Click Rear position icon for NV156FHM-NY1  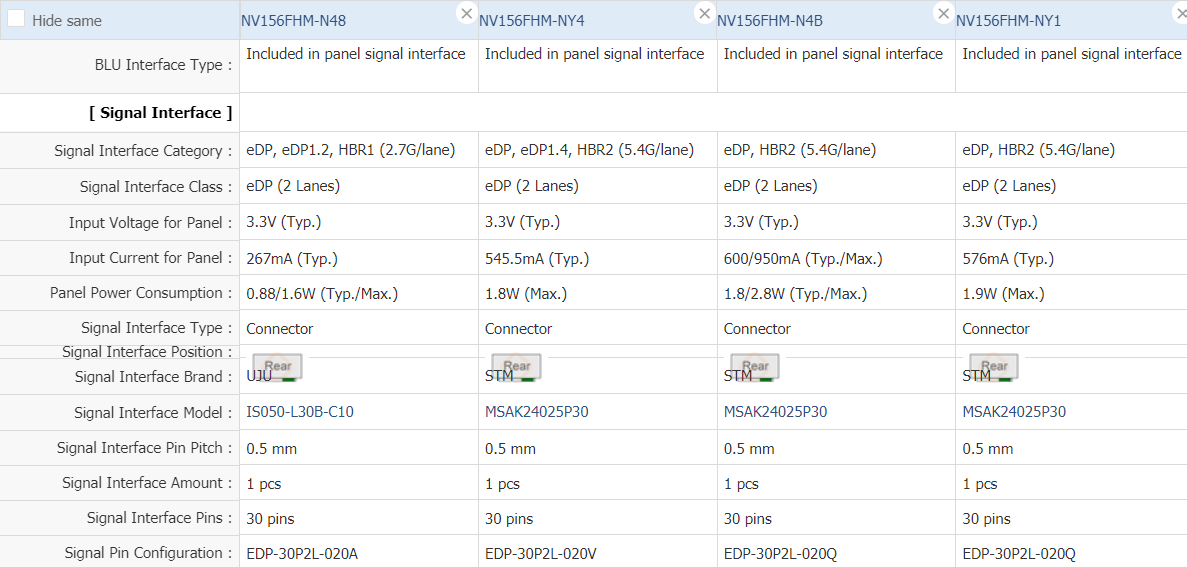tap(994, 367)
